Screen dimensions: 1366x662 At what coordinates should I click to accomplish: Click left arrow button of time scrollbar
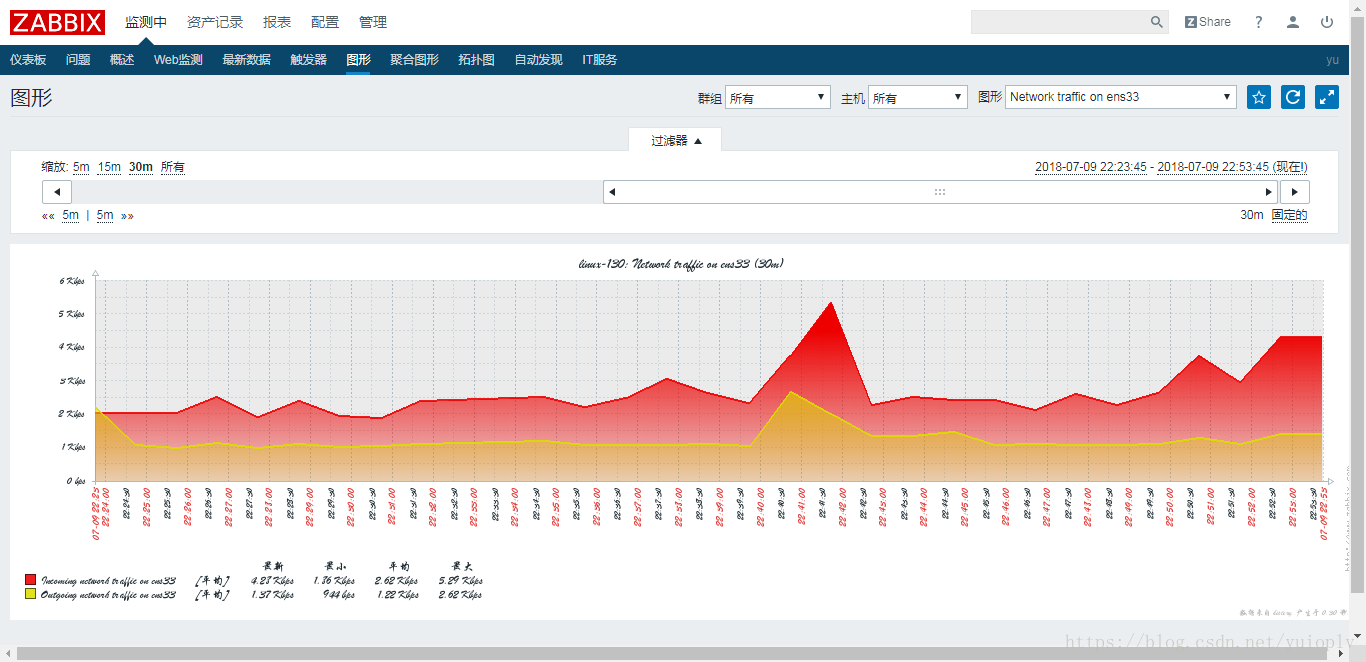(57, 192)
